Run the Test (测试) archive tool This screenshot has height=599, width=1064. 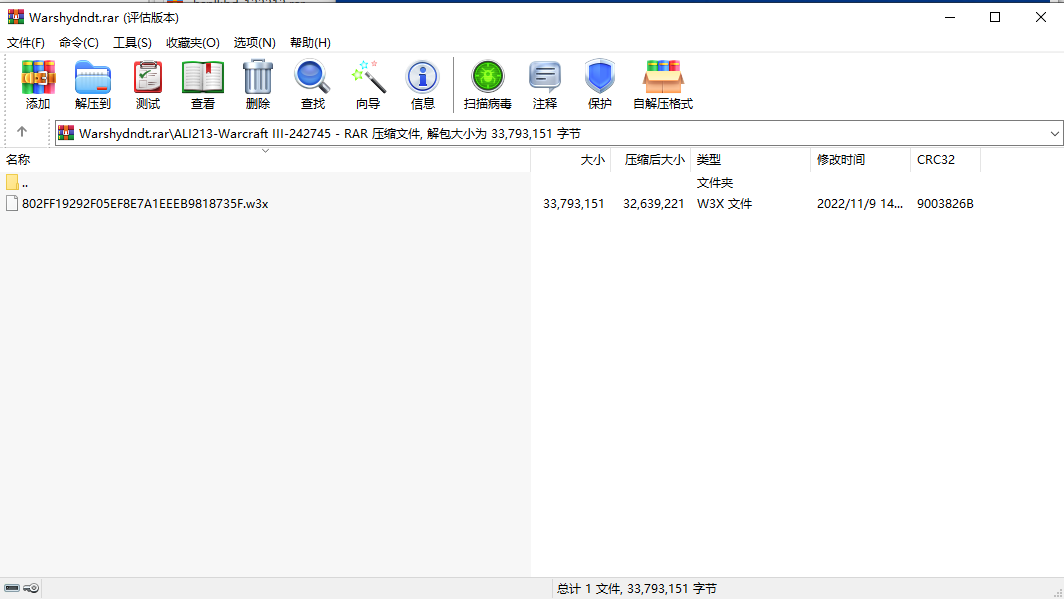click(x=148, y=84)
